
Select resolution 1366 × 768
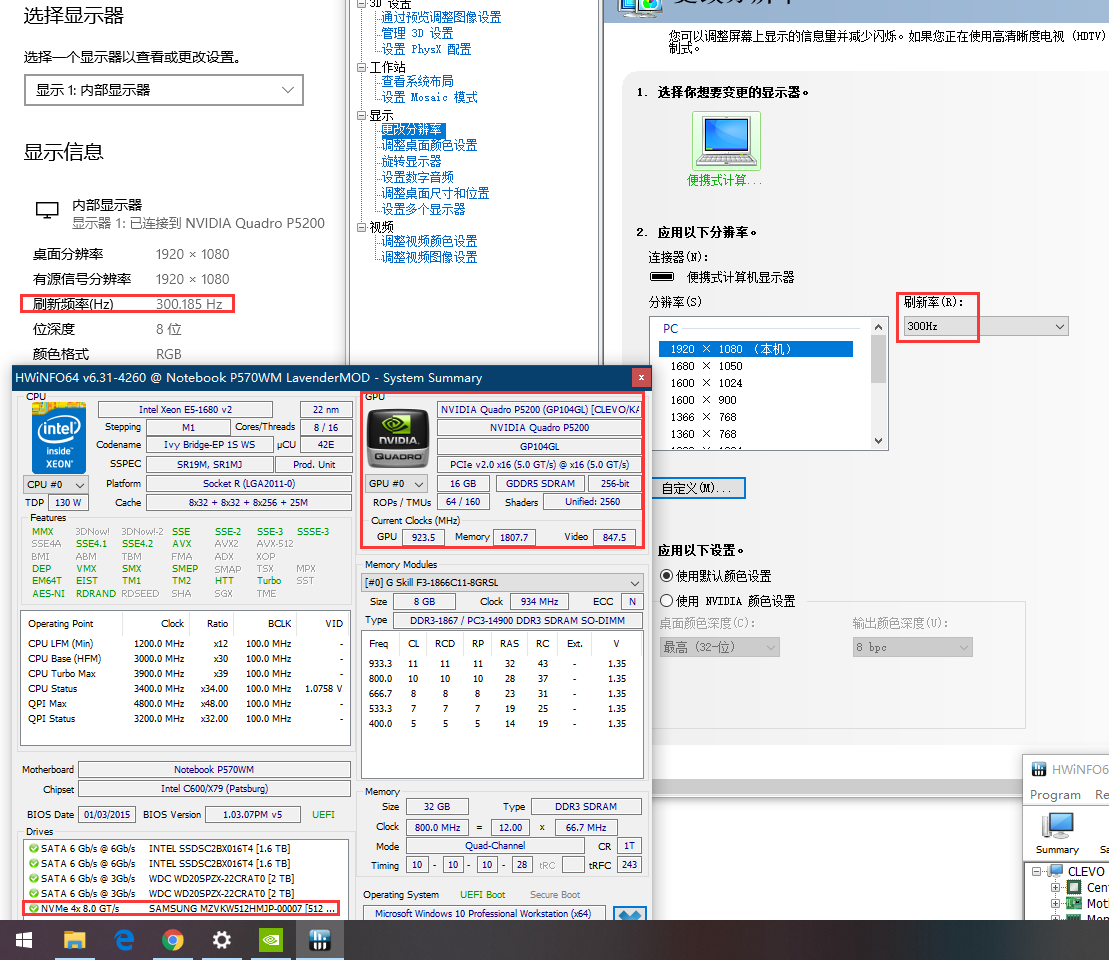[704, 417]
